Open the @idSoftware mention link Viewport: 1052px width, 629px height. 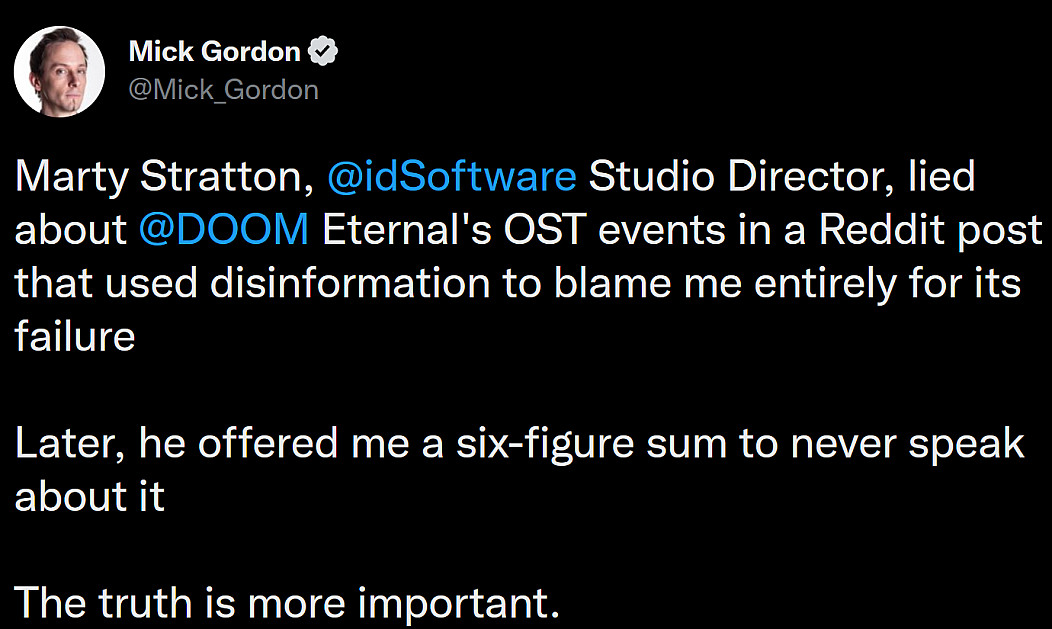click(452, 176)
